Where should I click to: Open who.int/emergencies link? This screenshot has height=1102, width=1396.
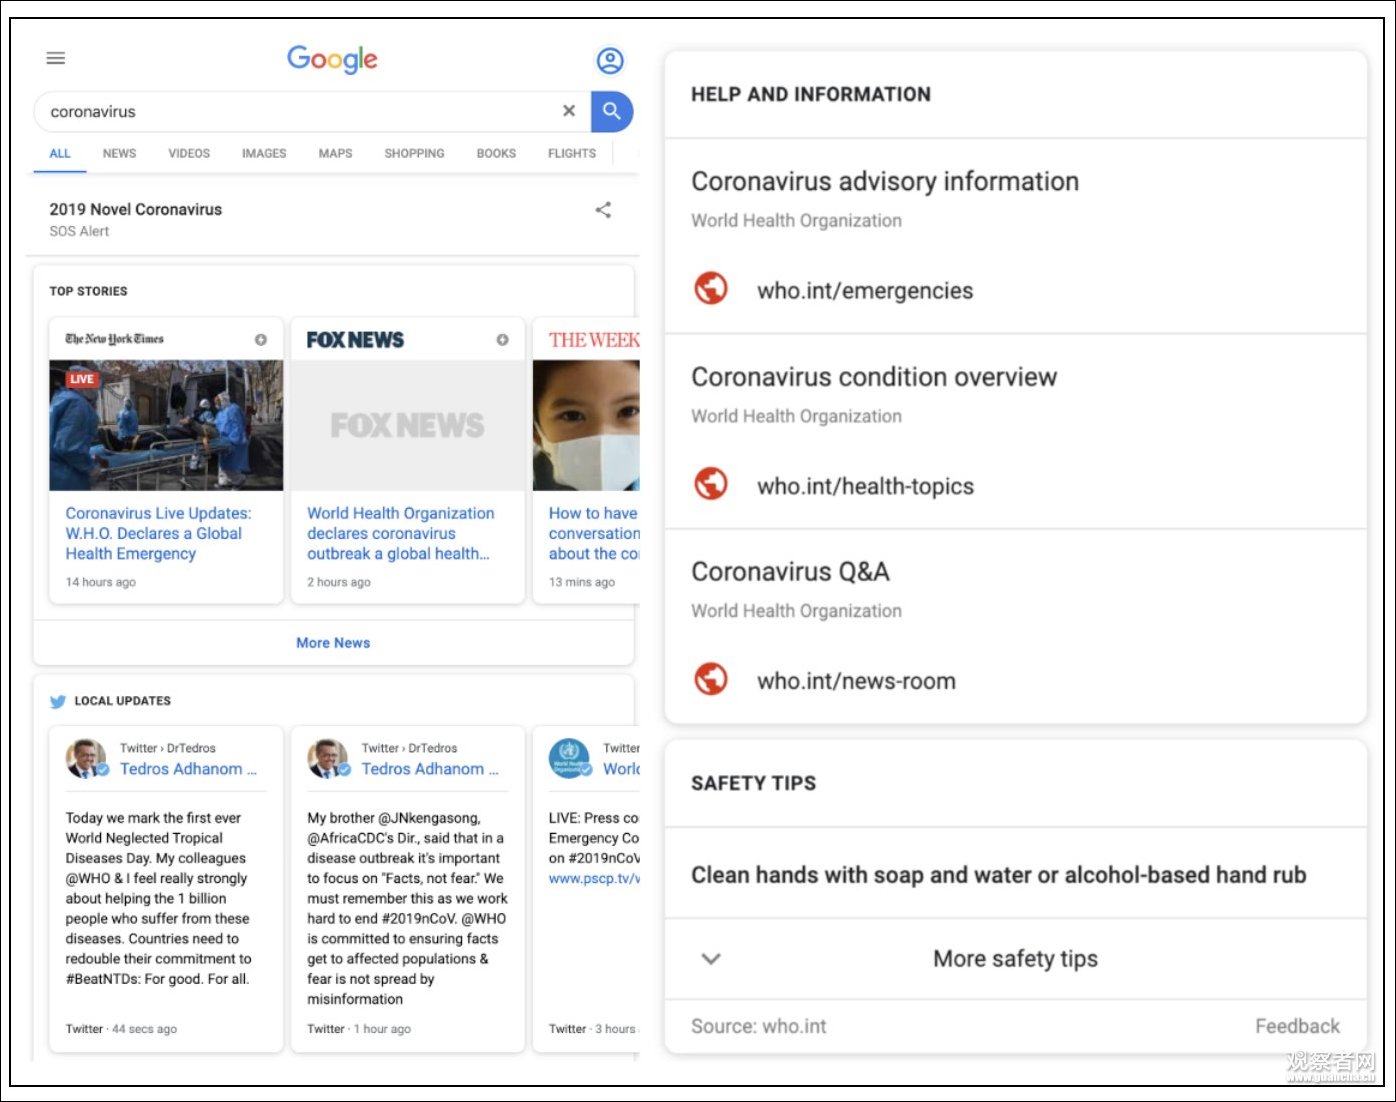[865, 291]
